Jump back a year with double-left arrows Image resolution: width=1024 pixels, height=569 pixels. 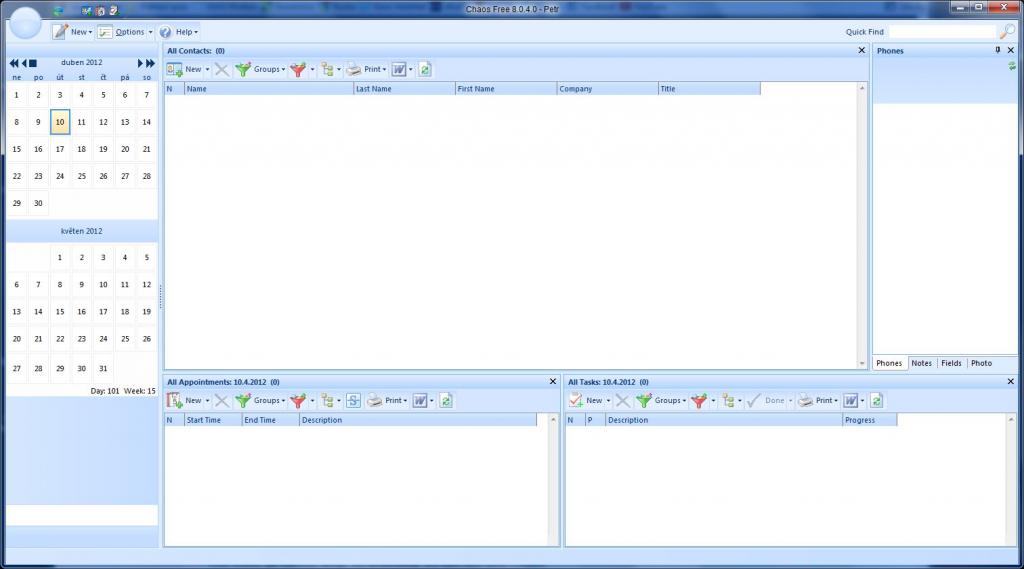coord(14,63)
